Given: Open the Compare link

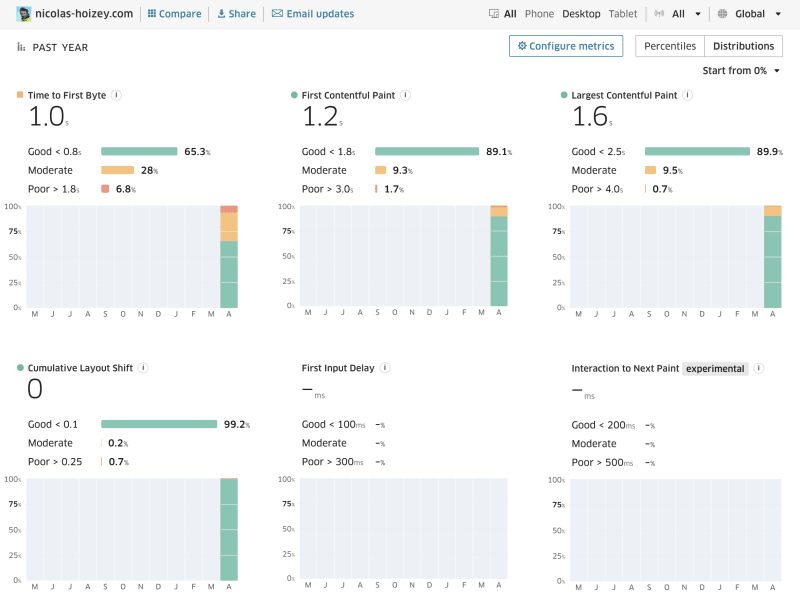Looking at the screenshot, I should (174, 14).
